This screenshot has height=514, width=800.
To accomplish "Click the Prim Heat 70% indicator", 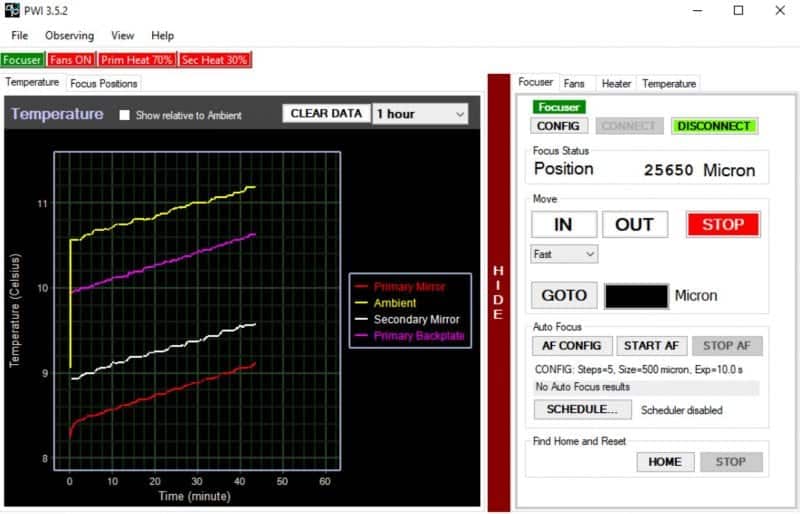I will click(137, 60).
